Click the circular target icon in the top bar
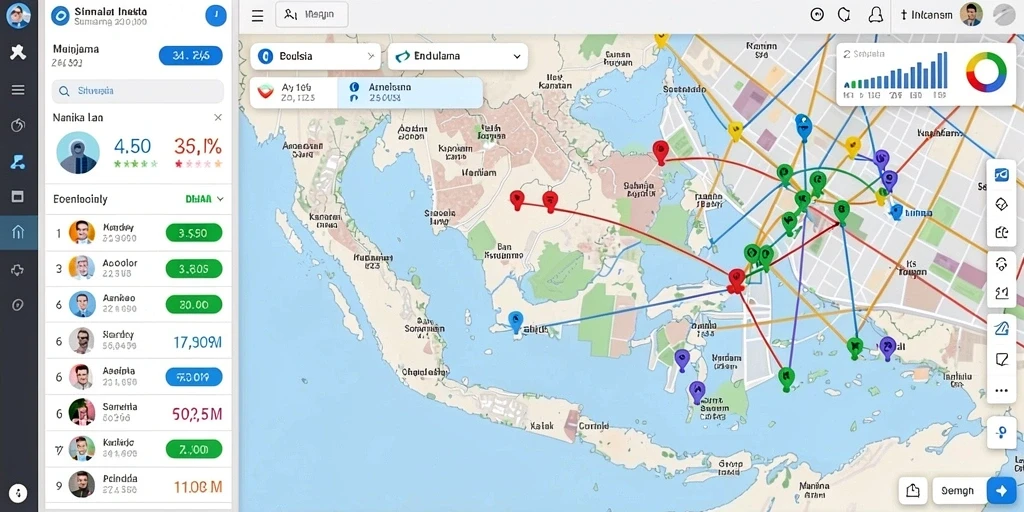This screenshot has height=512, width=1024. (x=816, y=15)
